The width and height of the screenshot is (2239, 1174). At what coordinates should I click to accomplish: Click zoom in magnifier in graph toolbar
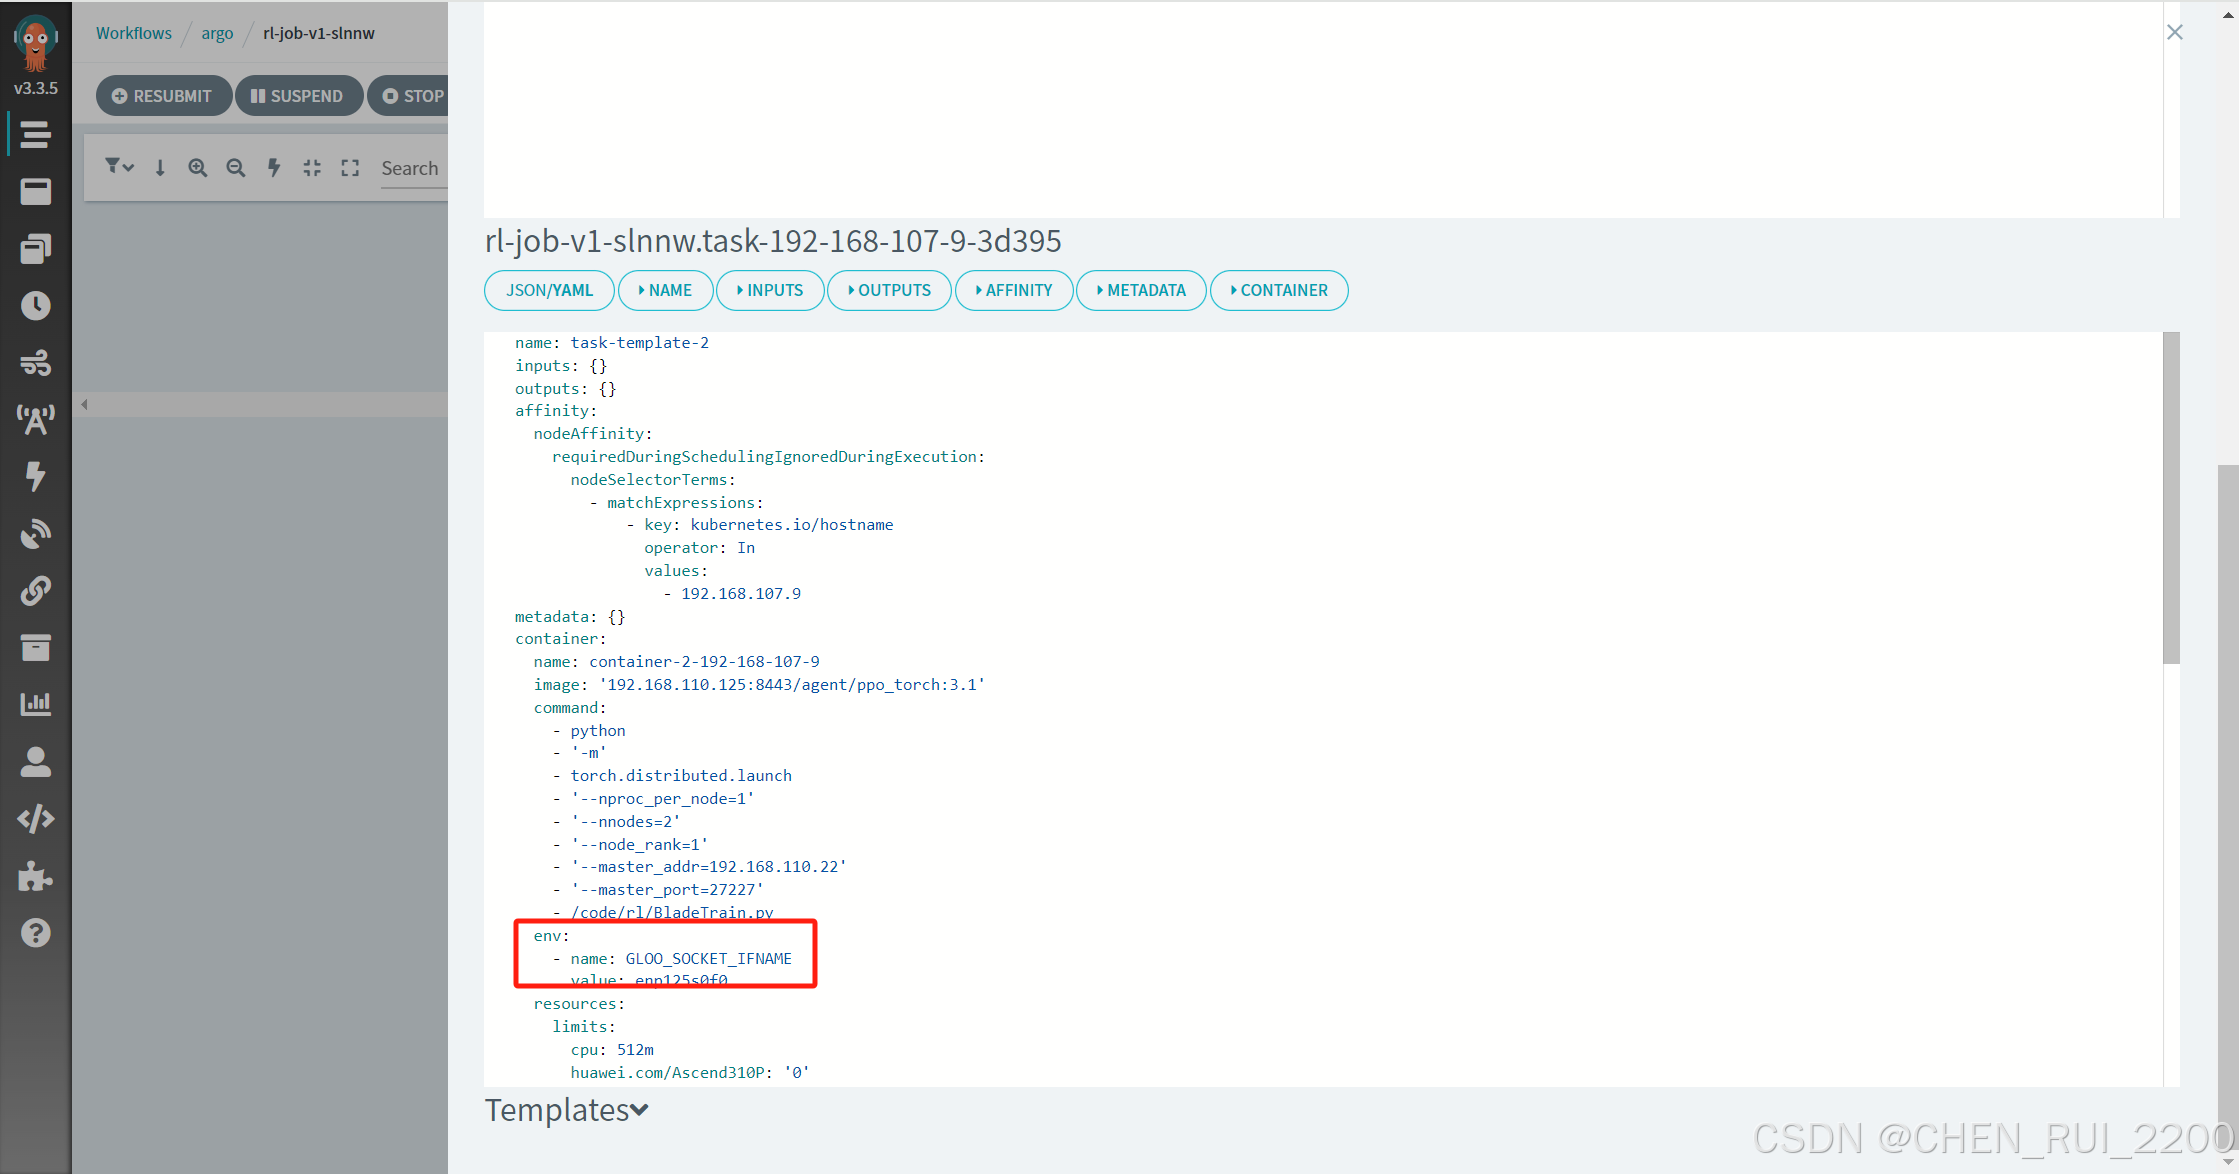pos(197,168)
